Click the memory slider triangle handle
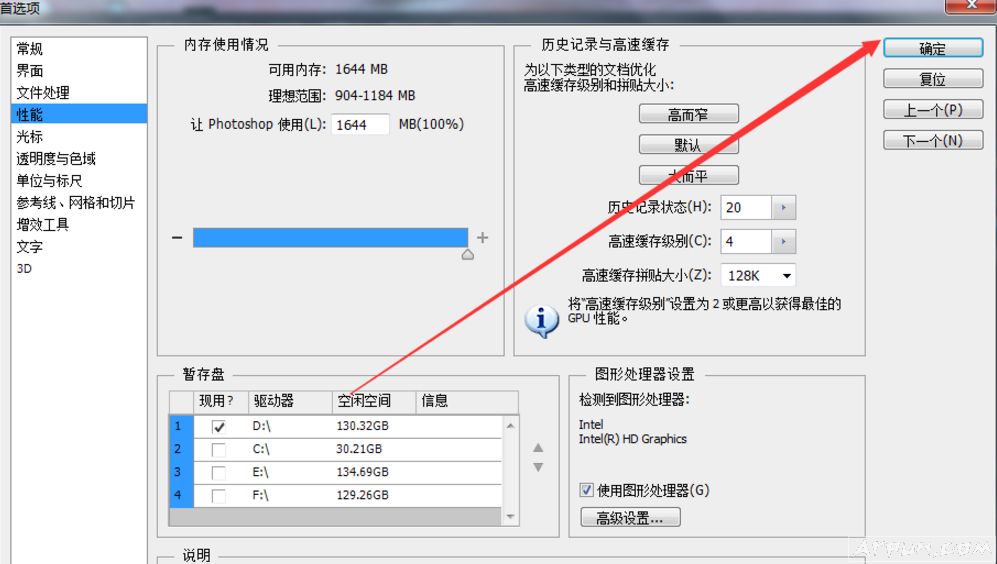 pos(467,254)
